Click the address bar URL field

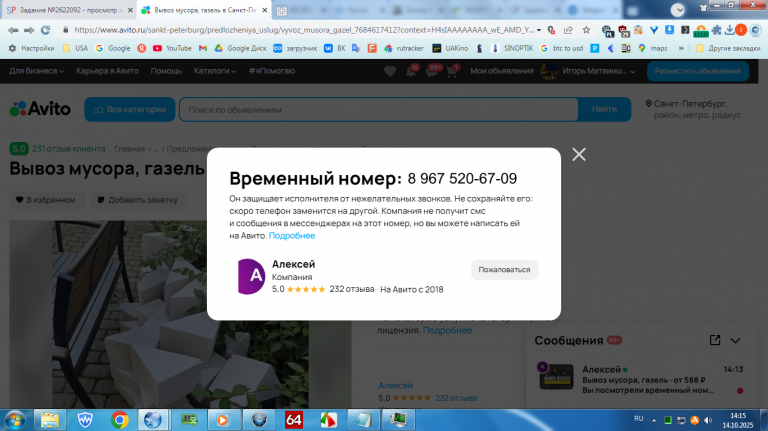[x=304, y=30]
